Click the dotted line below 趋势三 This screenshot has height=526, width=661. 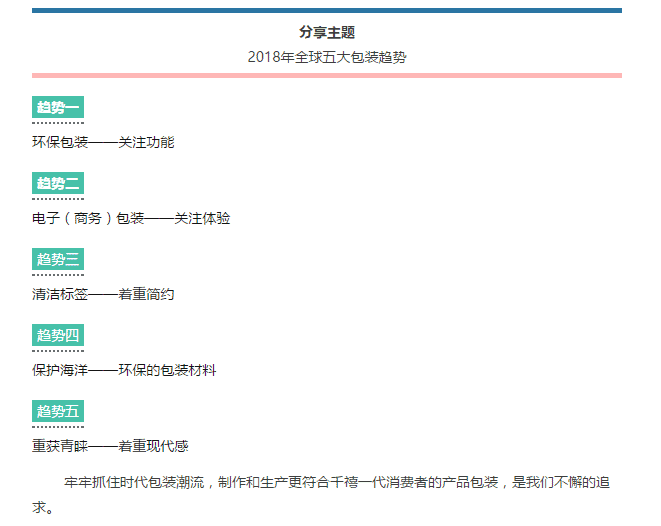tap(58, 275)
